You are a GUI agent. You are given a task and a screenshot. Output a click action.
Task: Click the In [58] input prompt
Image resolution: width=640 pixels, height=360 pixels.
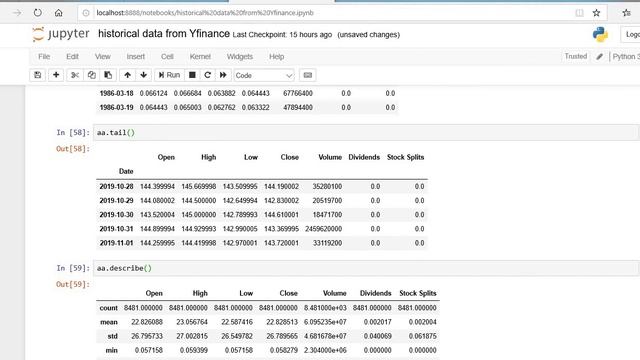pos(73,132)
